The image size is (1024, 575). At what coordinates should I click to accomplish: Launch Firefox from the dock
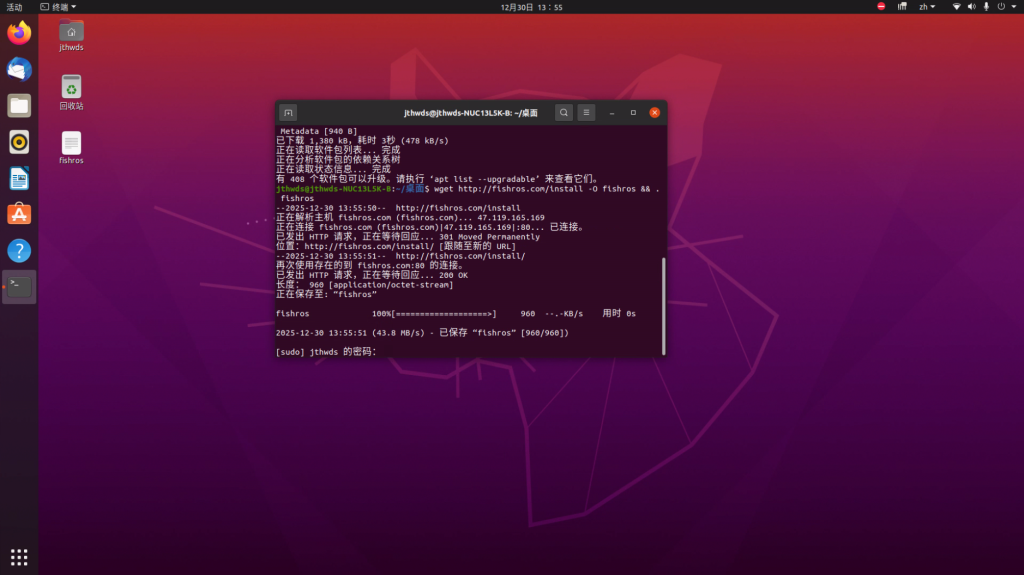(19, 33)
